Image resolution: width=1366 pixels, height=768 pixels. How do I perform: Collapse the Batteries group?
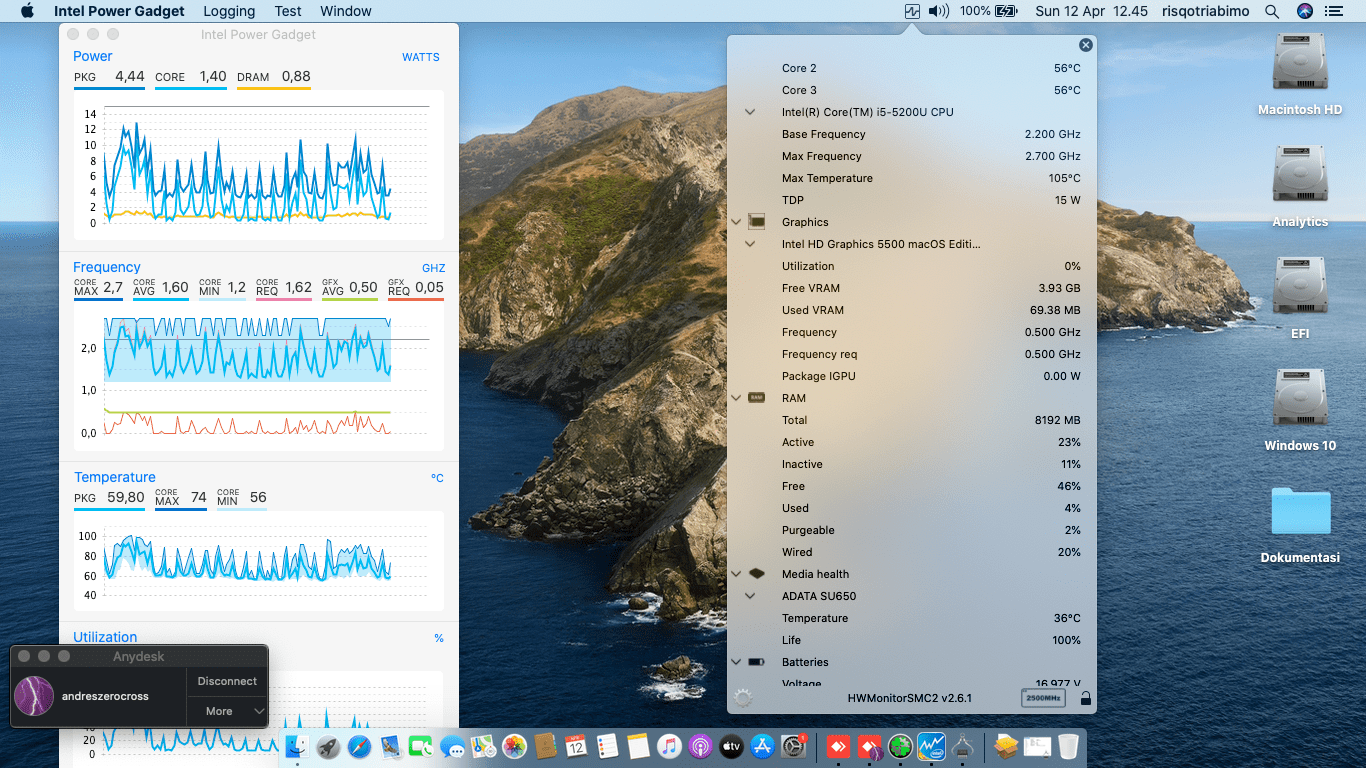[737, 662]
